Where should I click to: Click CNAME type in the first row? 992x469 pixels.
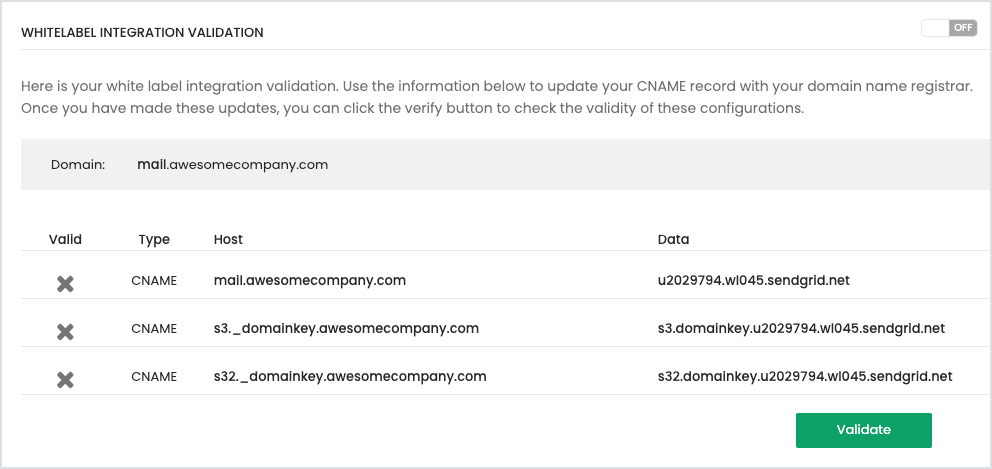pos(154,281)
